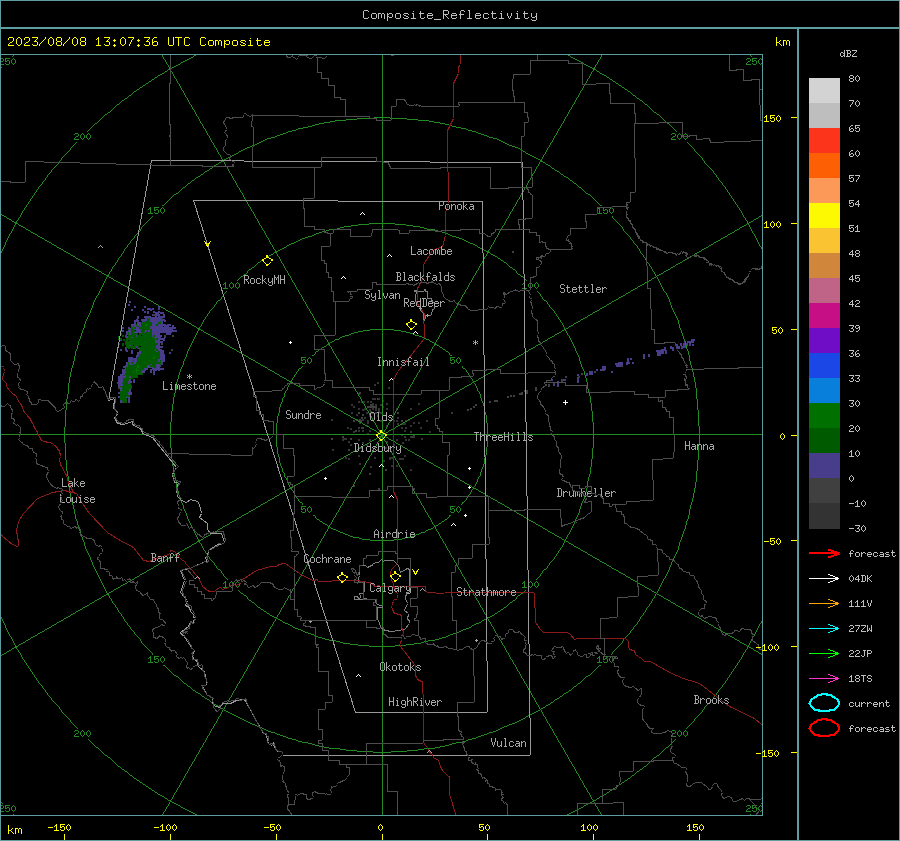
Task: Click the Sylvan label
Action: tap(382, 295)
